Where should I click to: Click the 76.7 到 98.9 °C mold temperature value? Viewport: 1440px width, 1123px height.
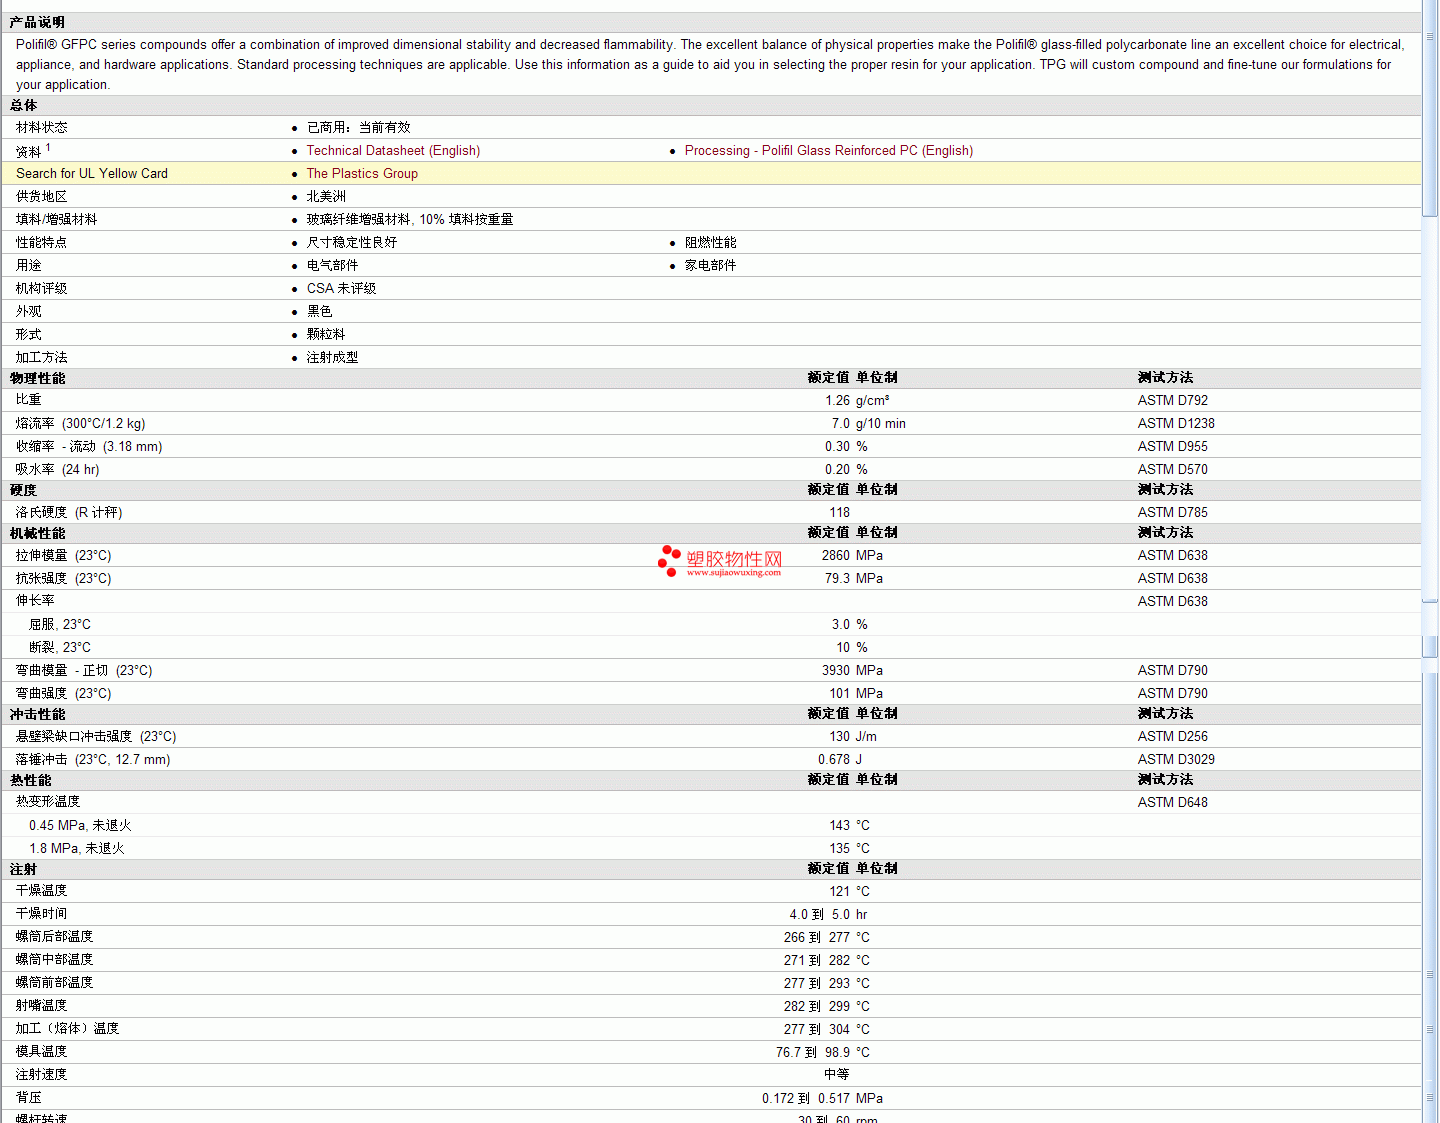pos(822,1052)
